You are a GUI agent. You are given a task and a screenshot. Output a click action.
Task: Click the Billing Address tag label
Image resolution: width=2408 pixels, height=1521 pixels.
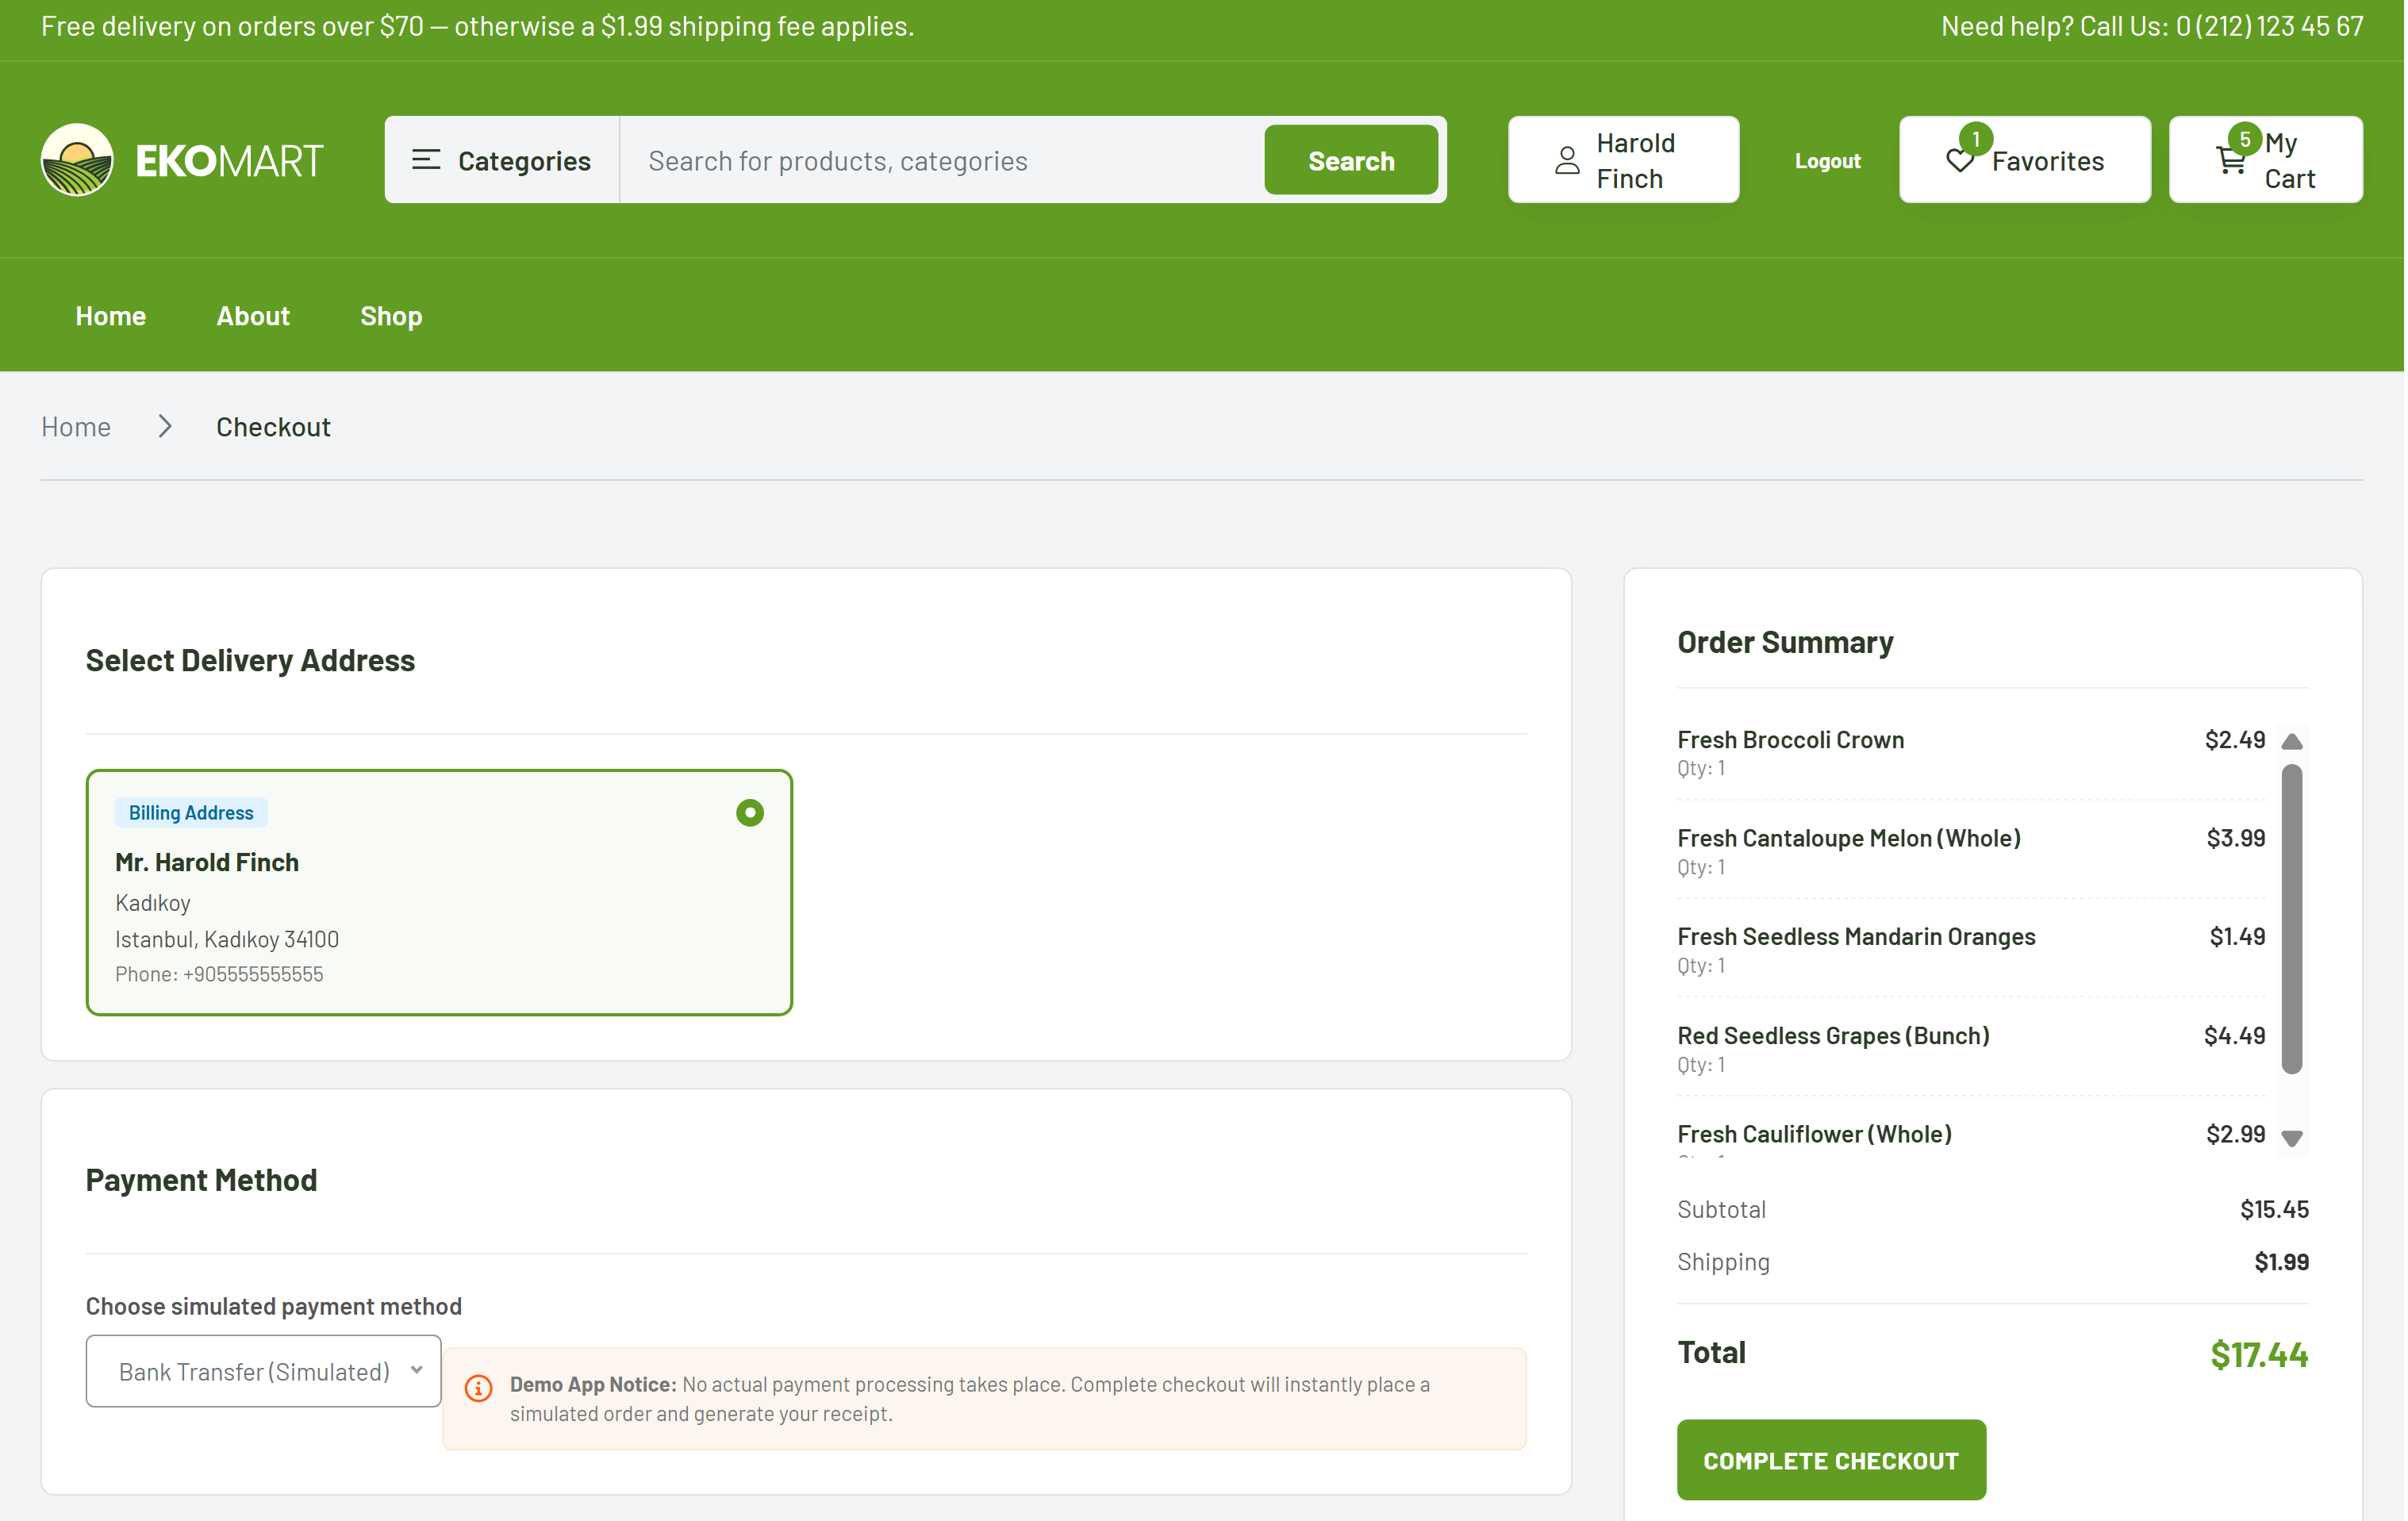tap(191, 814)
